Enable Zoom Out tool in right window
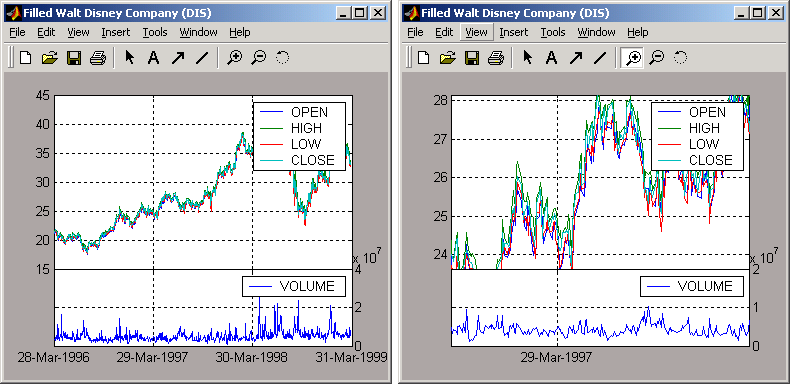790x384 pixels. click(656, 58)
